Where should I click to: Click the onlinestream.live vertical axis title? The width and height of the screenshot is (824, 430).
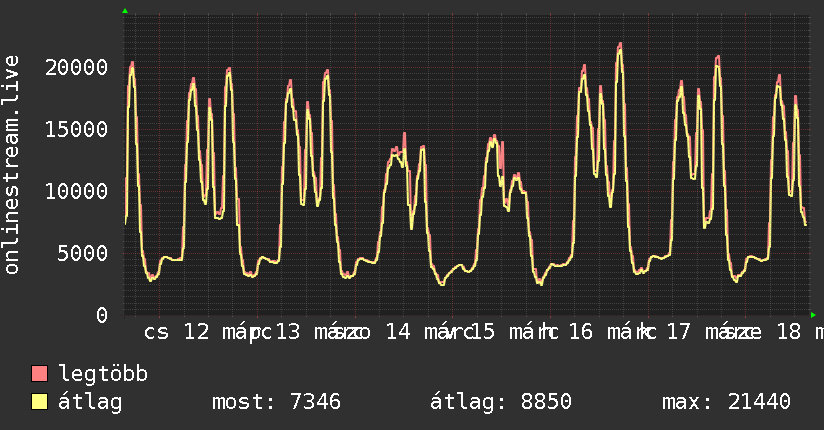(11, 165)
